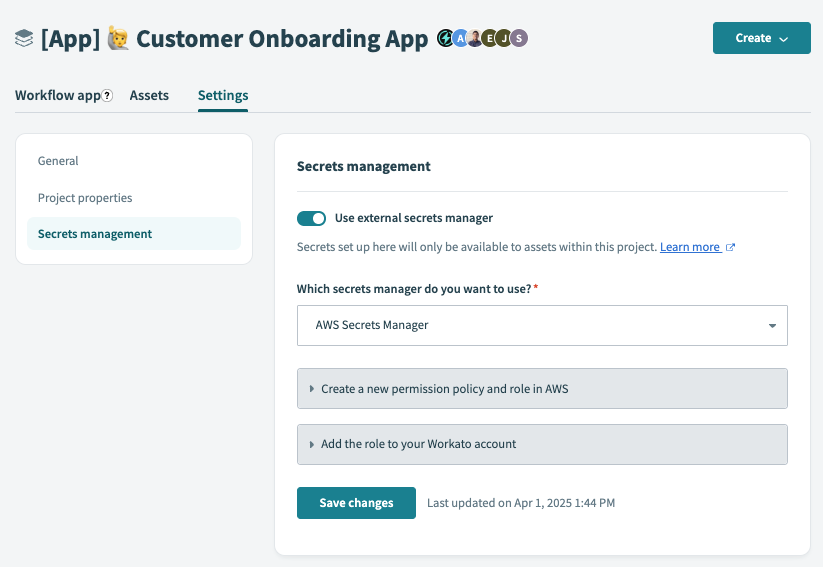The width and height of the screenshot is (823, 567).
Task: Click the help icon next to Workflow app
Action: pos(107,96)
